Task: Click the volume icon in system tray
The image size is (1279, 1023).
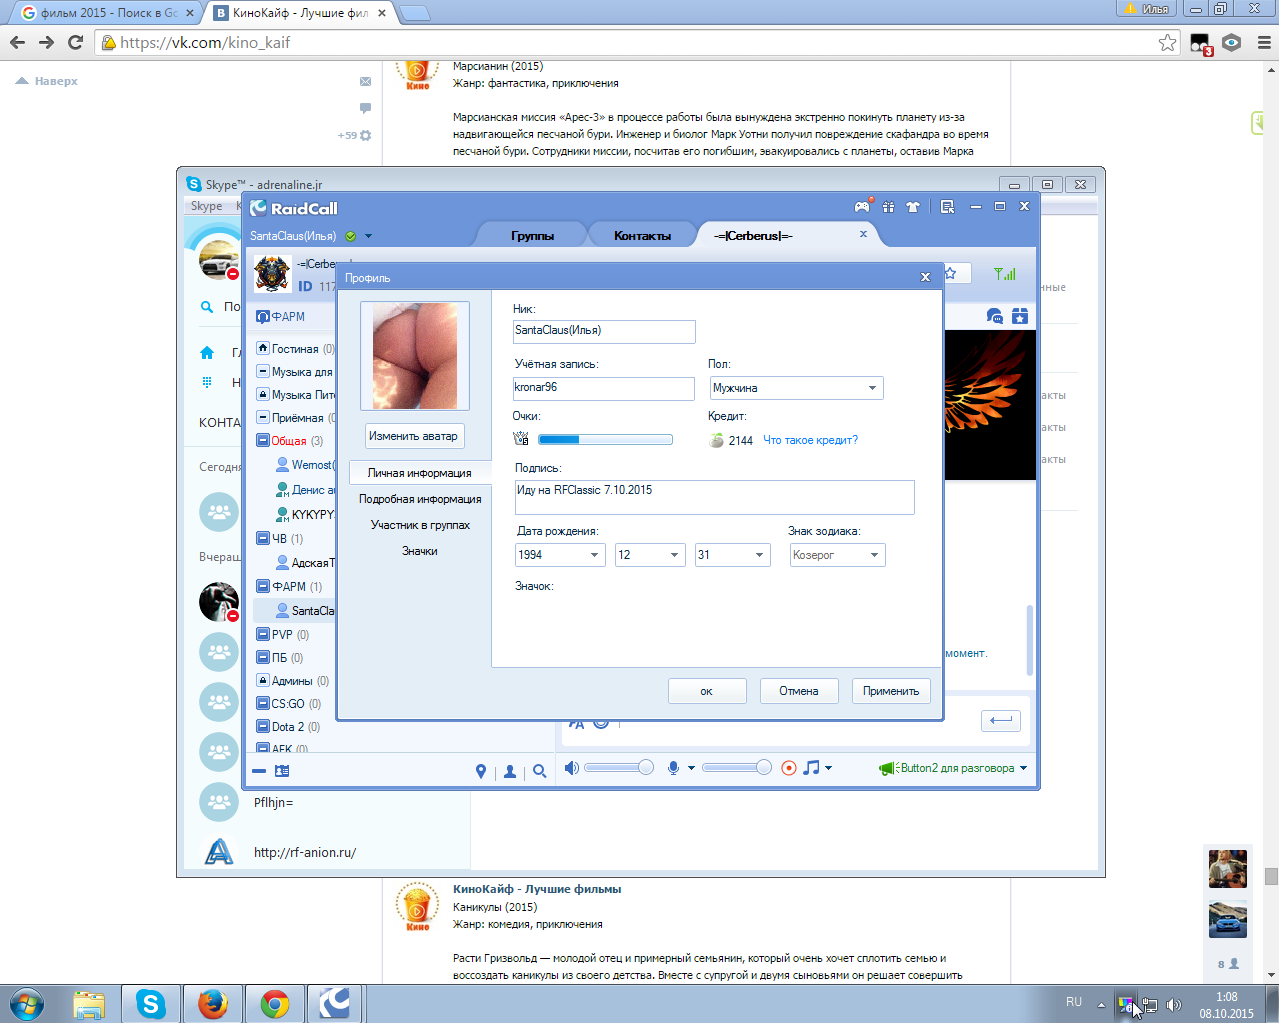Action: [x=1174, y=1005]
